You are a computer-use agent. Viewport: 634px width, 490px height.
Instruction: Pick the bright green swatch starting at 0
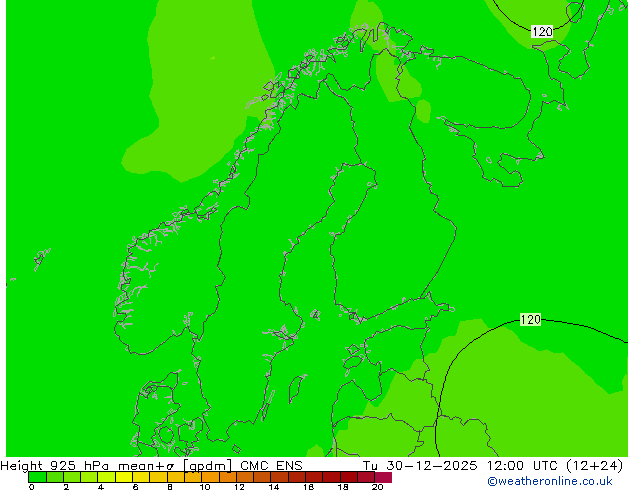pyautogui.click(x=37, y=477)
